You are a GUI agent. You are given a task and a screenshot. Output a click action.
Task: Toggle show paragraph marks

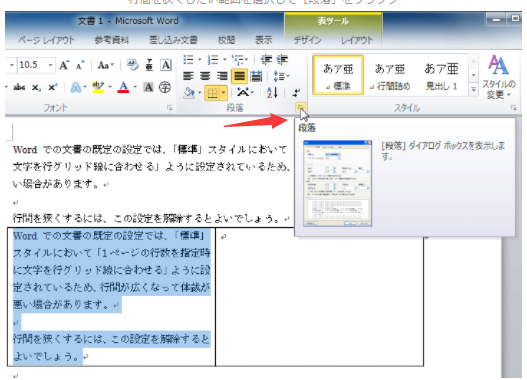pyautogui.click(x=296, y=92)
